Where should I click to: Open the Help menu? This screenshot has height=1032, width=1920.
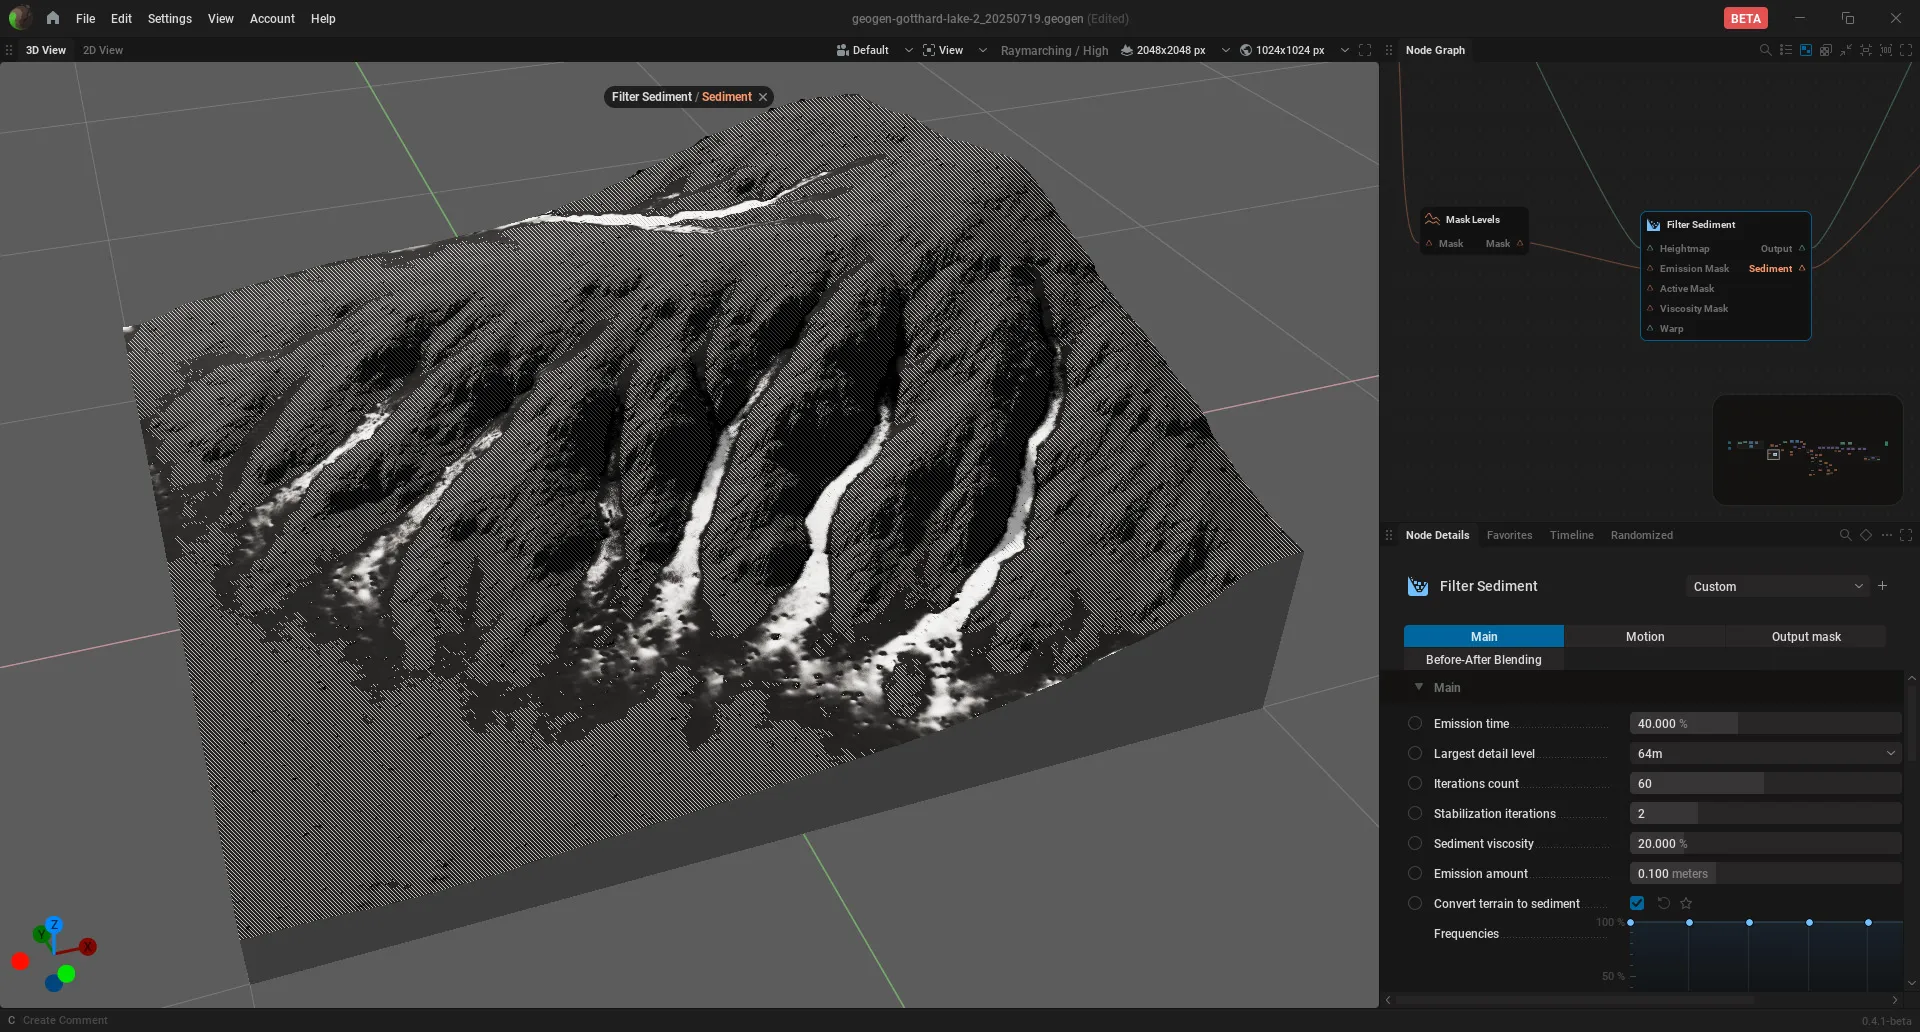[323, 18]
